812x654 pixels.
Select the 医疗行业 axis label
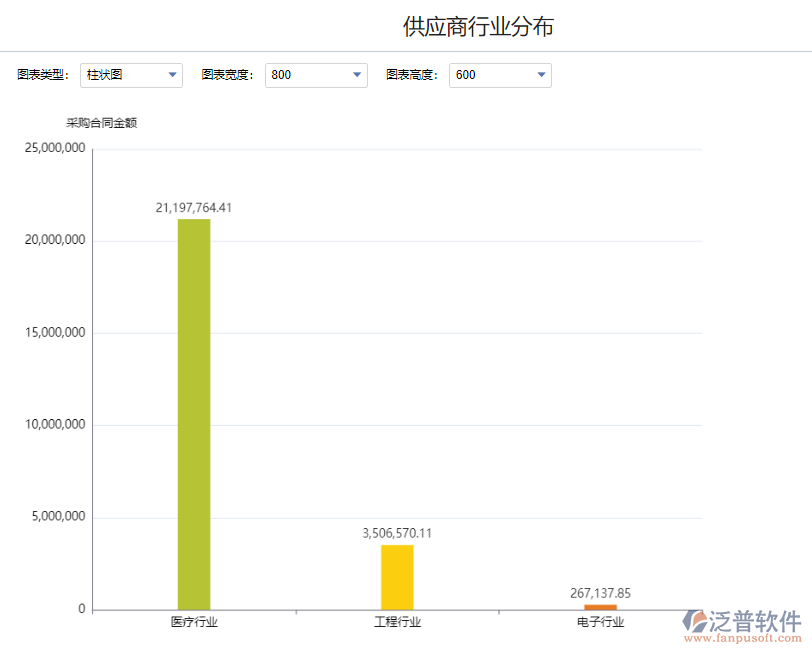(196, 621)
